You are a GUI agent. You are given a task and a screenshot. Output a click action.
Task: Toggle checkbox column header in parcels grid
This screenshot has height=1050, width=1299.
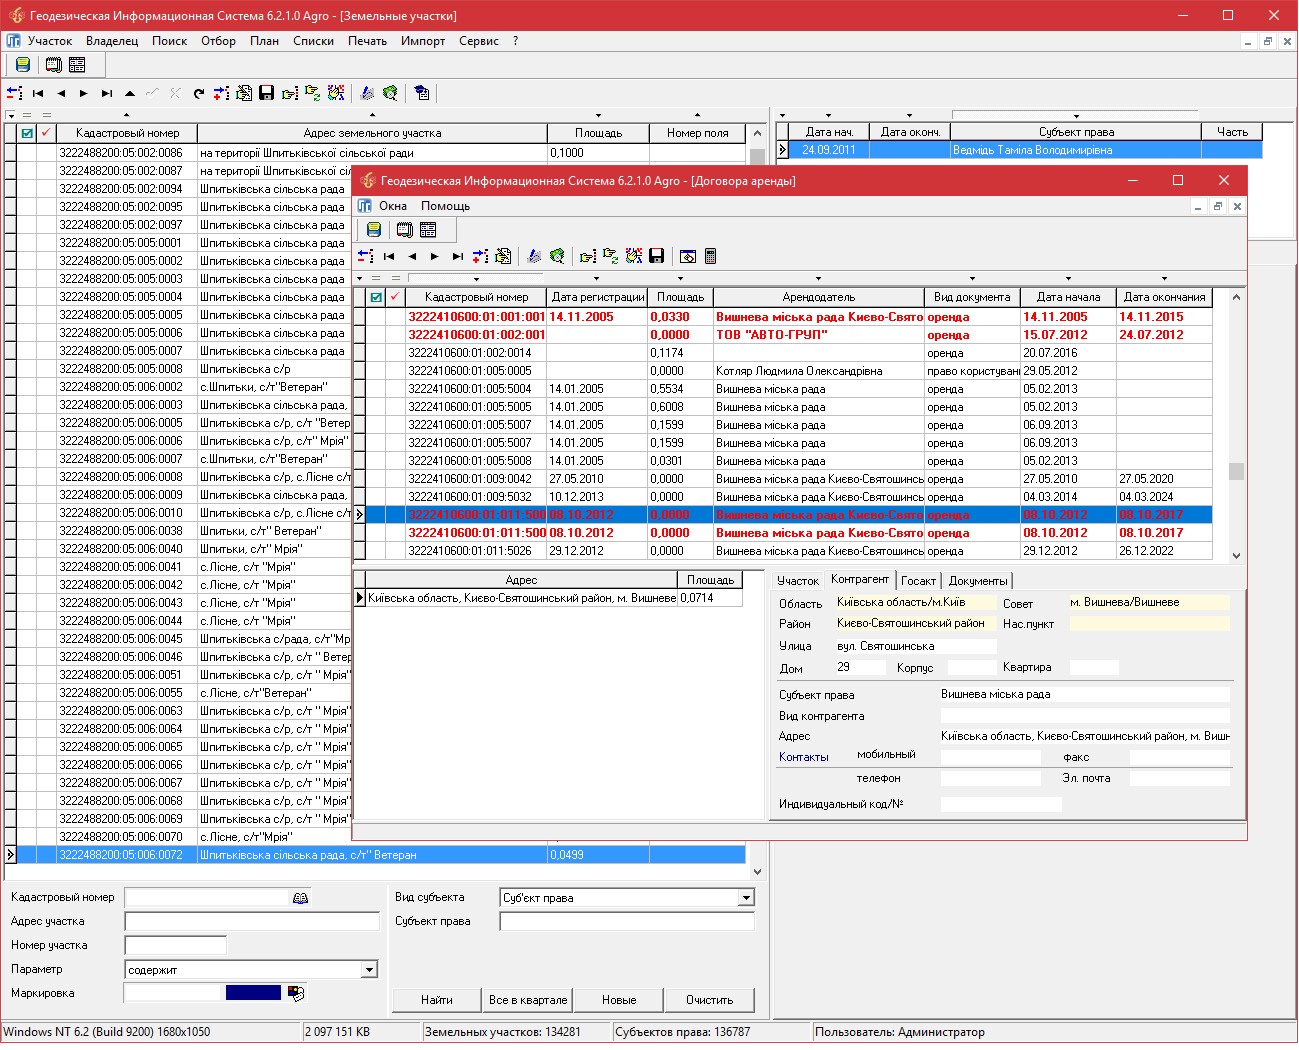point(27,133)
